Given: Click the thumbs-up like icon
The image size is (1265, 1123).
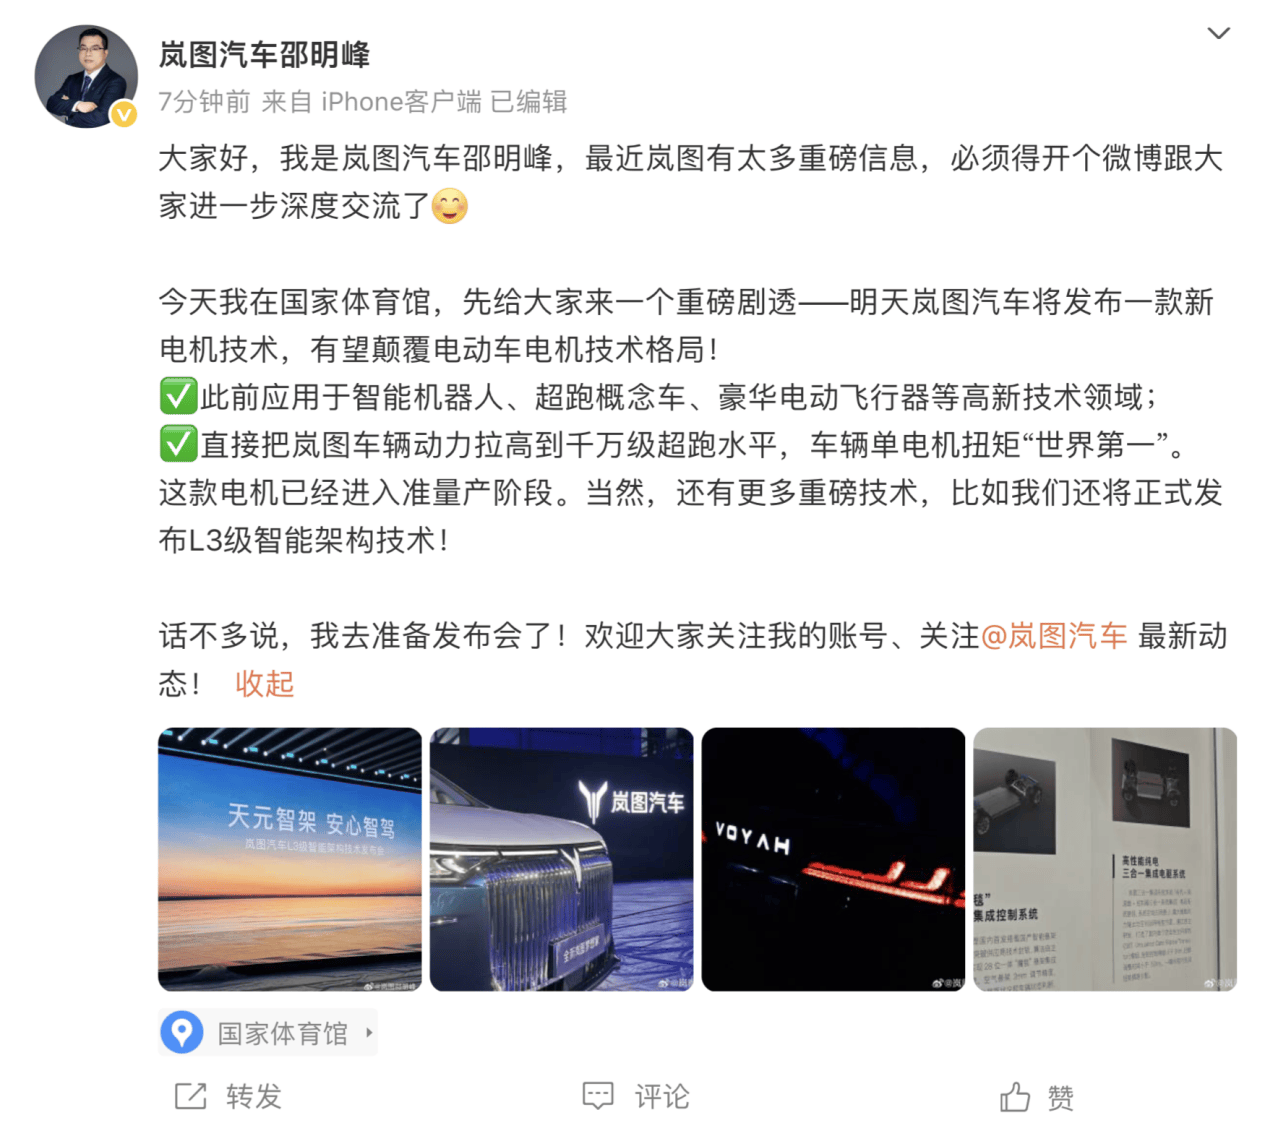Looking at the screenshot, I should click(1015, 1097).
